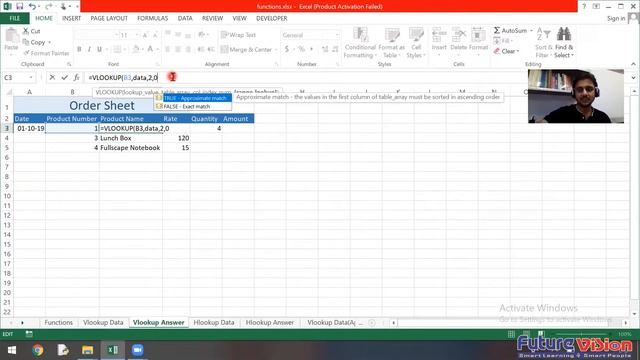Expand the Name Box dropdown arrow
This screenshot has height=360, width=640.
[31, 77]
